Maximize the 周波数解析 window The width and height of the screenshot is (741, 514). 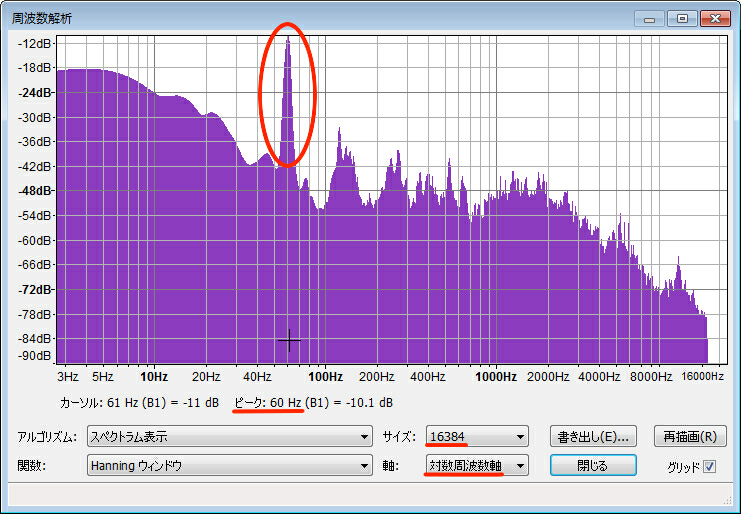pos(682,18)
